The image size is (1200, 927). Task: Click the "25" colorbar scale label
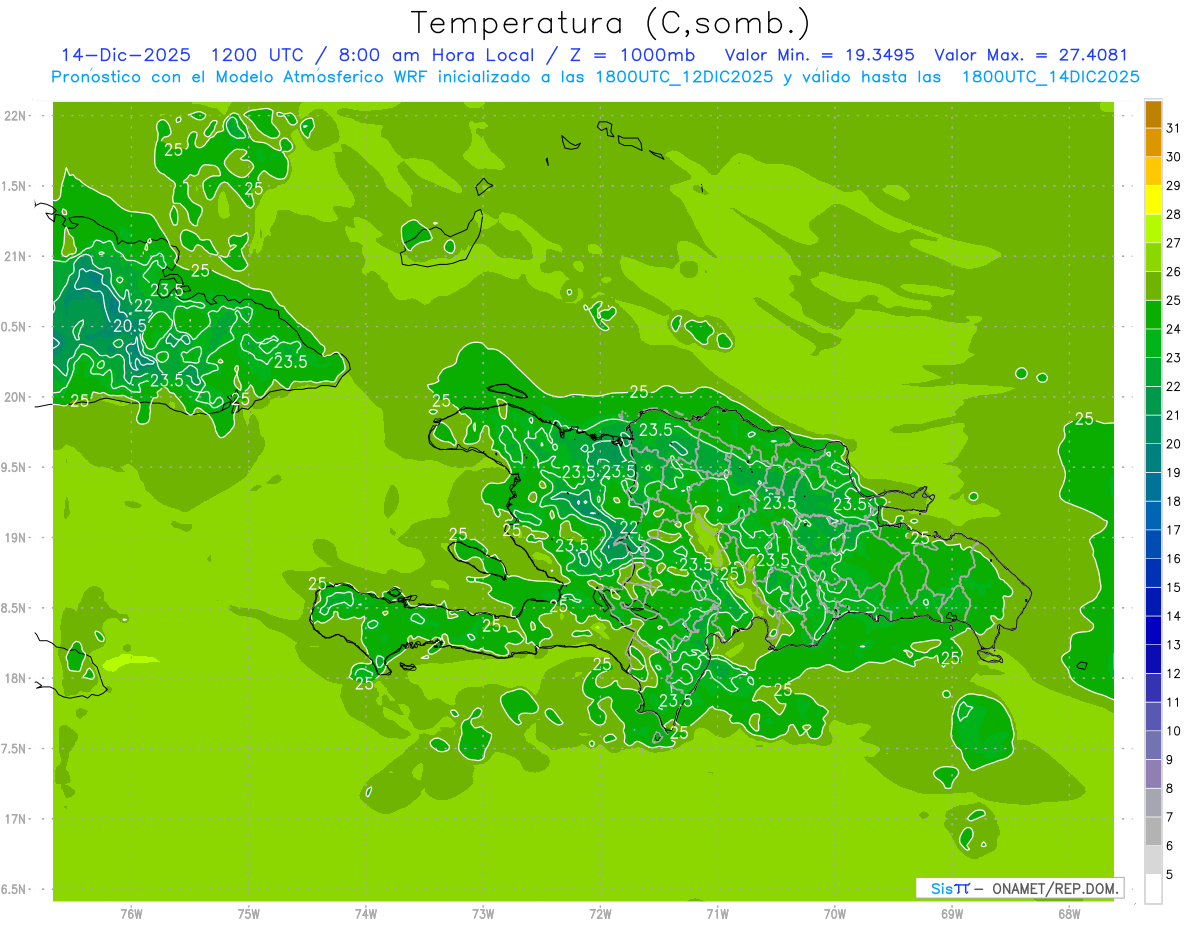pyautogui.click(x=1174, y=300)
